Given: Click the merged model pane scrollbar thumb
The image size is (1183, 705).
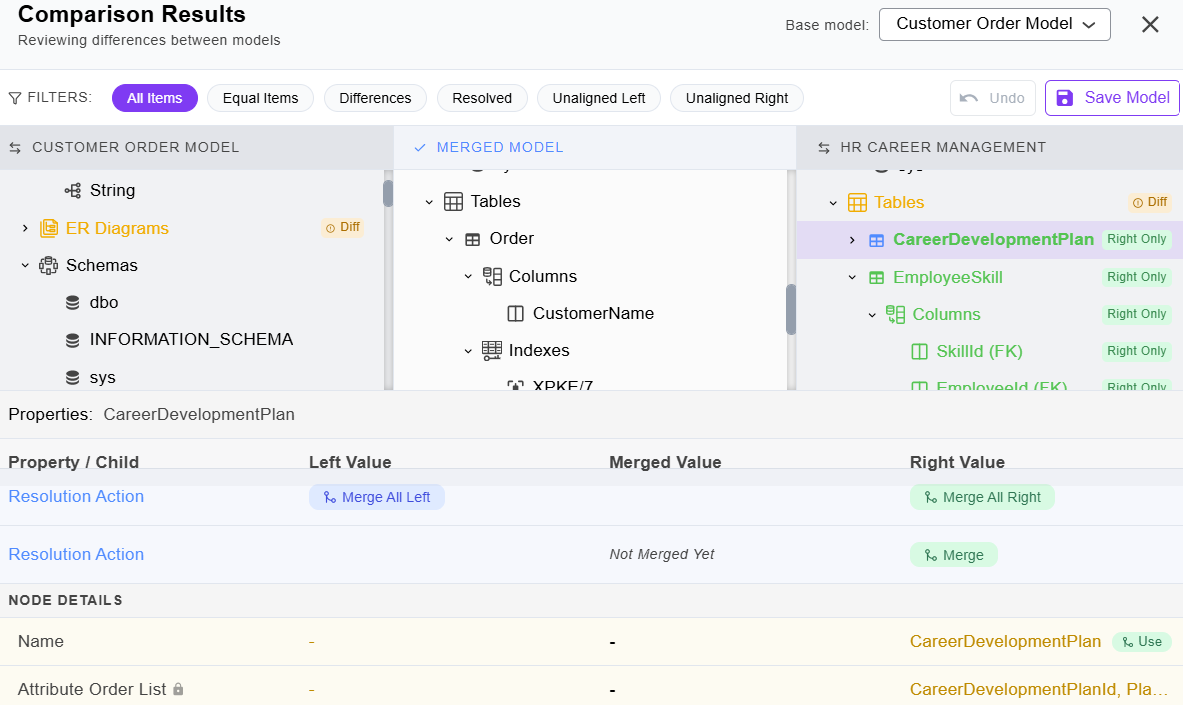Looking at the screenshot, I should pyautogui.click(x=791, y=309).
